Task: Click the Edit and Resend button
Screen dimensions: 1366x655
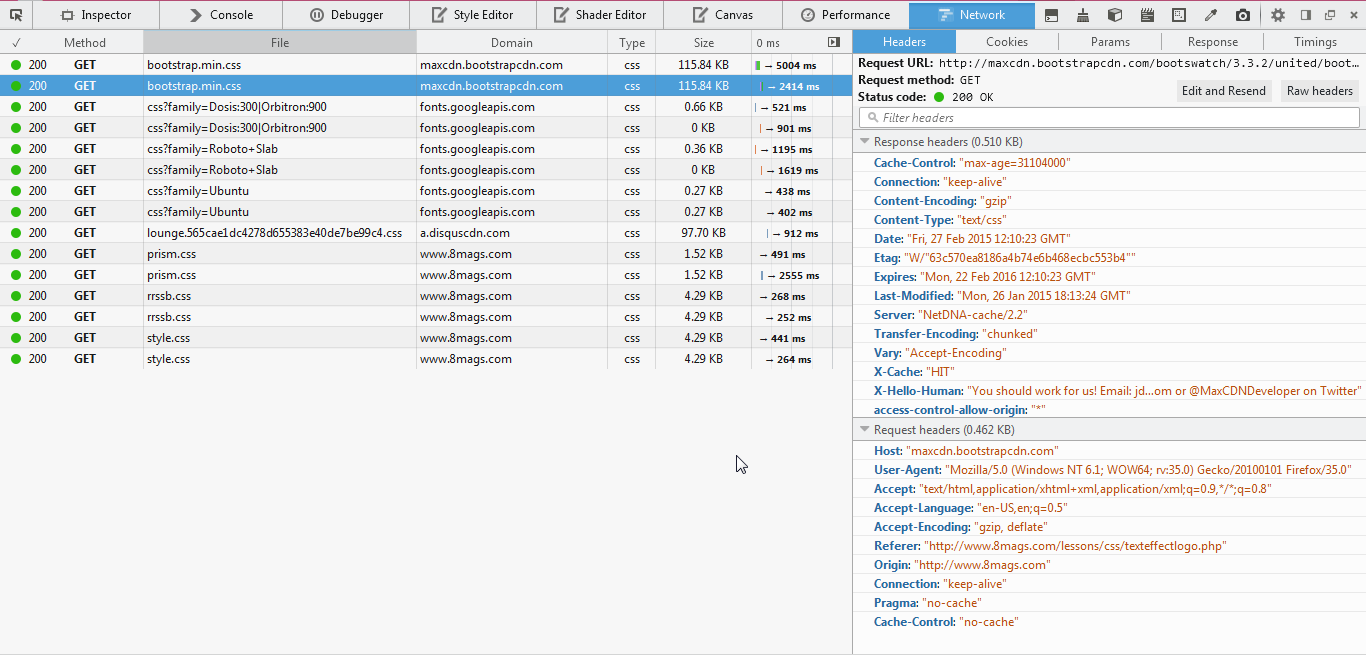Action: 1223,91
